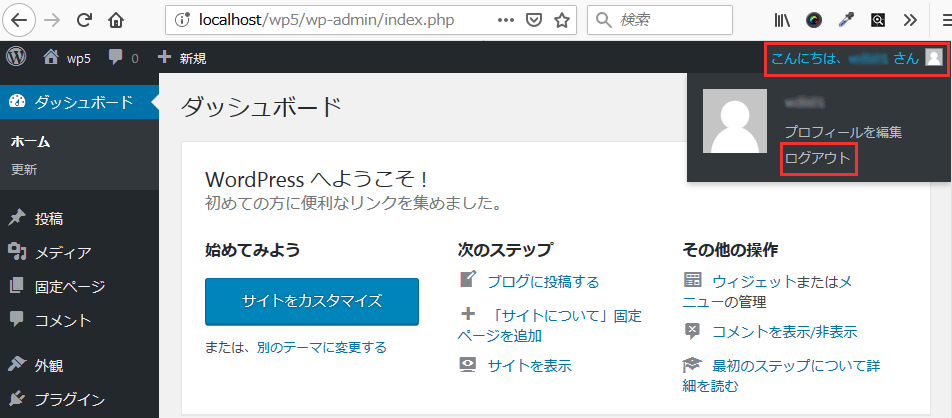
Task: Click in the browser 検索 search field
Action: tap(680, 20)
